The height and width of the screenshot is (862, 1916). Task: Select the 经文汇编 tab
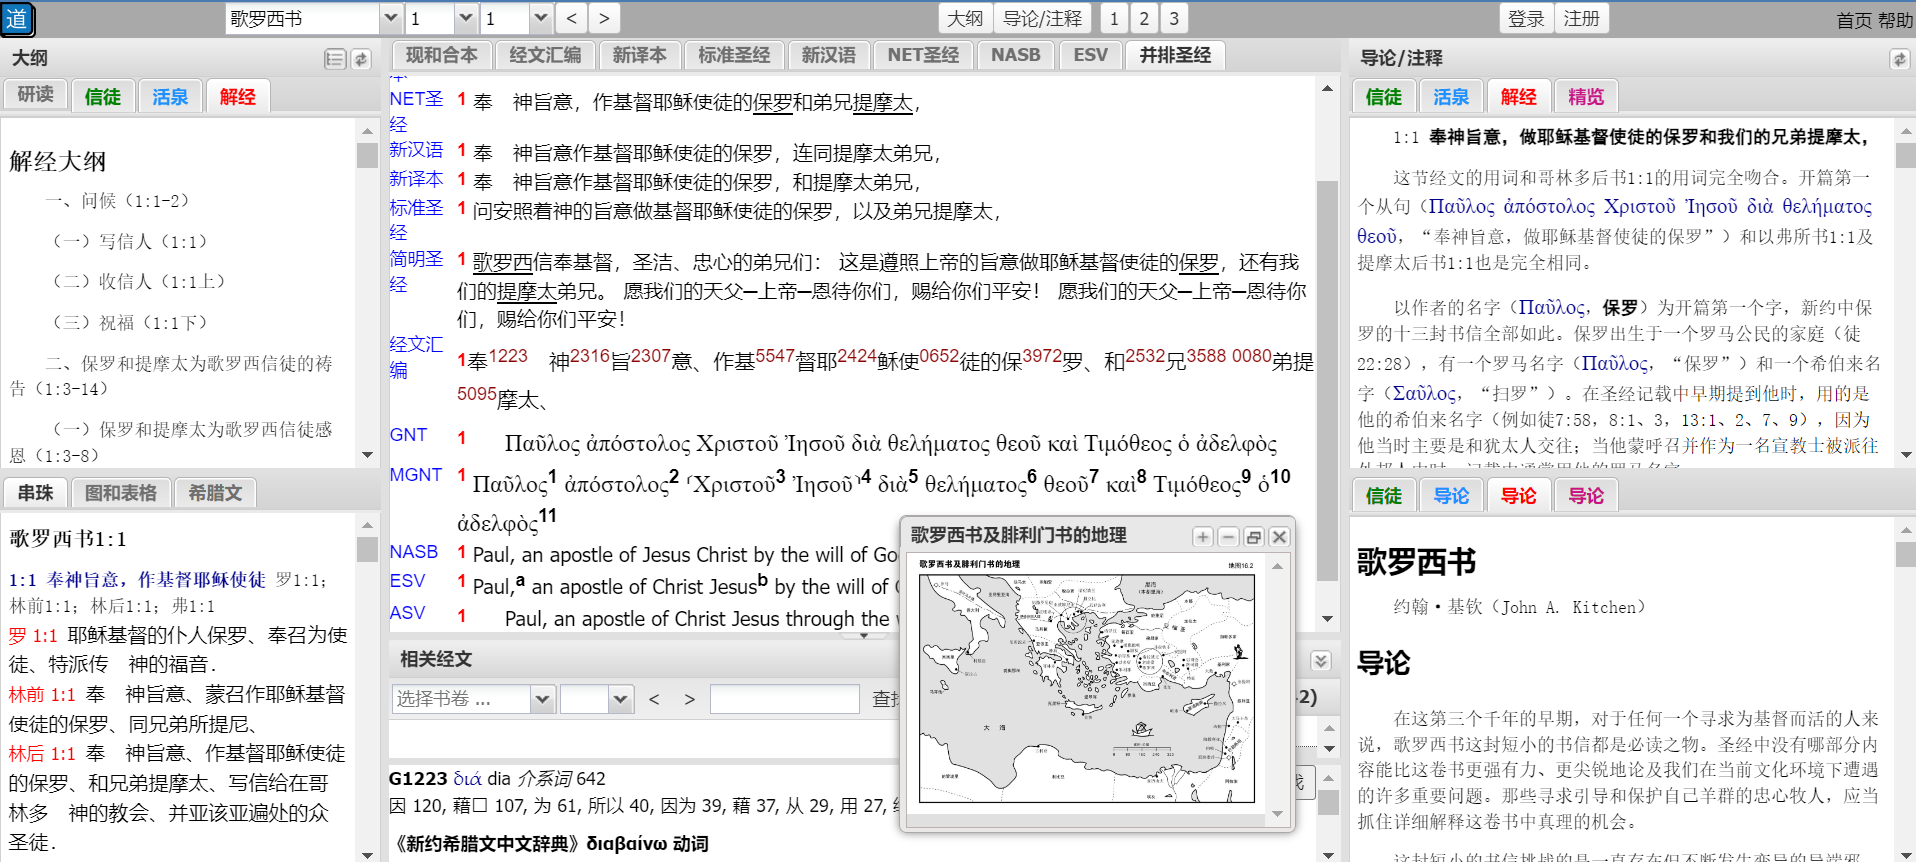click(545, 55)
